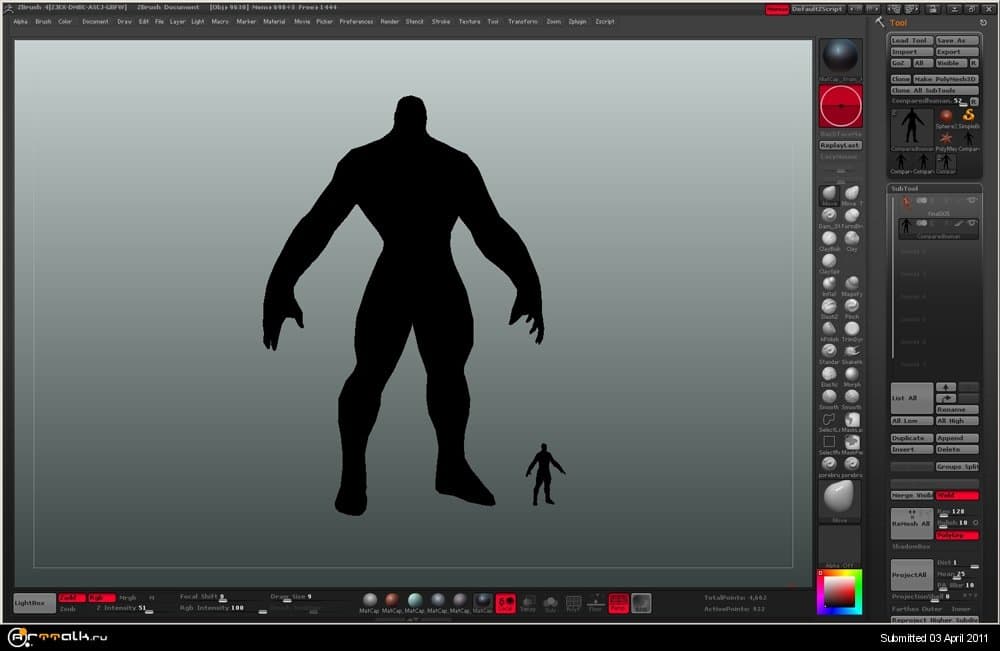The width and height of the screenshot is (1000, 651).
Task: Toggle the Rgb paint mode
Action: click(x=100, y=598)
